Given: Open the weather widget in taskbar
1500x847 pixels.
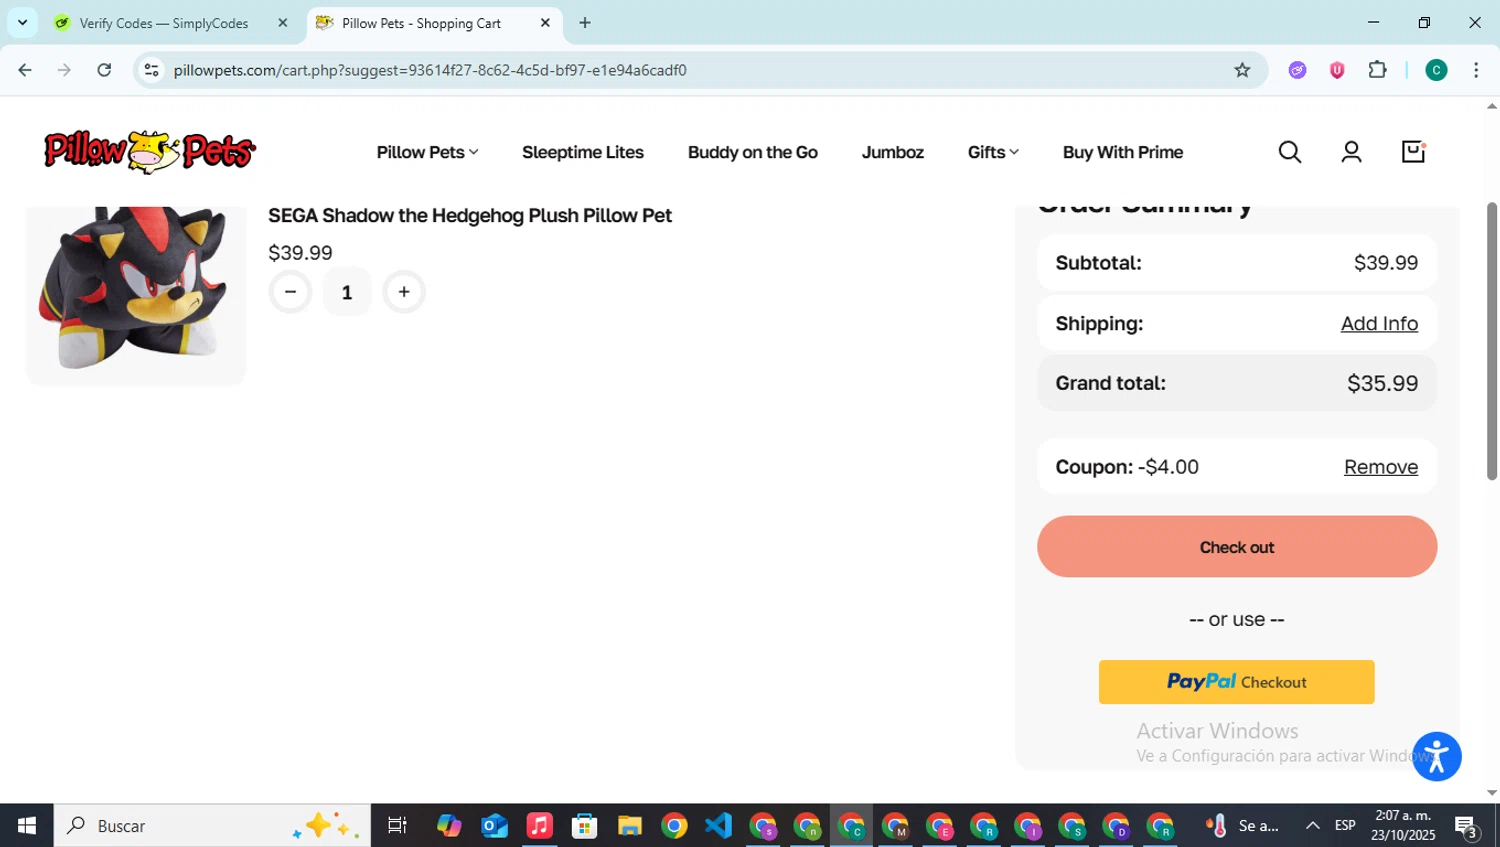Looking at the screenshot, I should pos(1243,826).
